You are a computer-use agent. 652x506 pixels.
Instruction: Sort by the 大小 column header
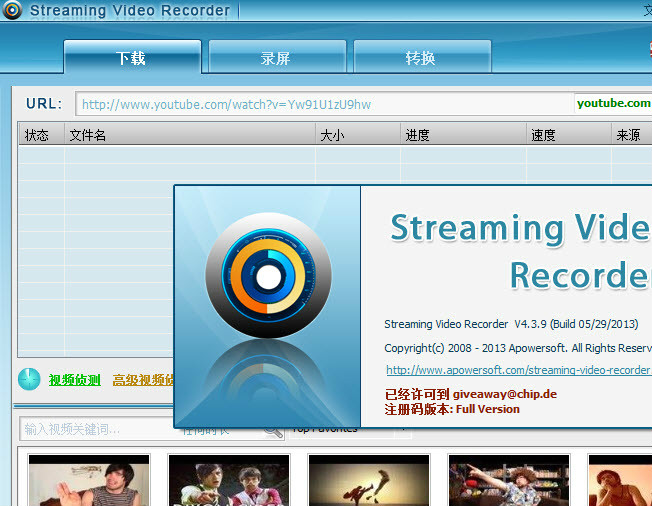358,135
